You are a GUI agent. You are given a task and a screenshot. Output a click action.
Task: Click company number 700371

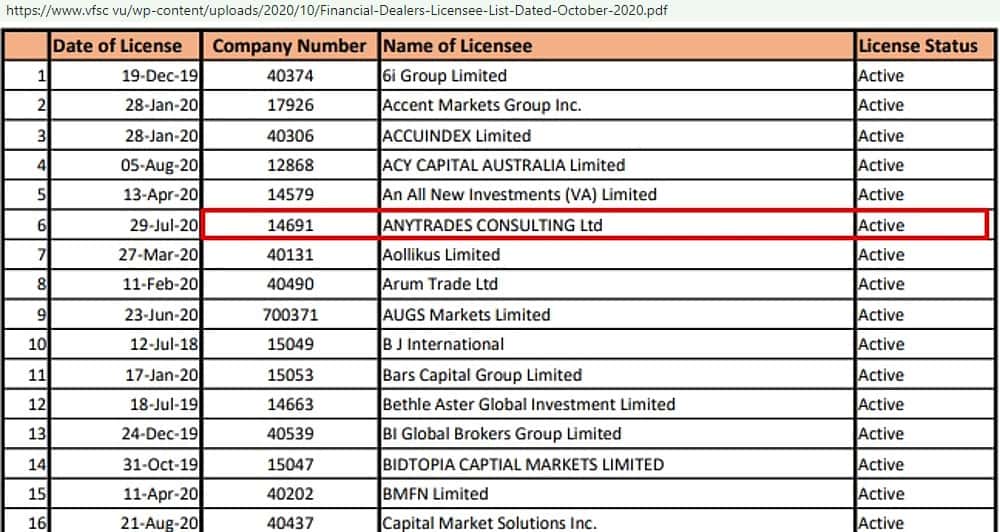pos(290,314)
